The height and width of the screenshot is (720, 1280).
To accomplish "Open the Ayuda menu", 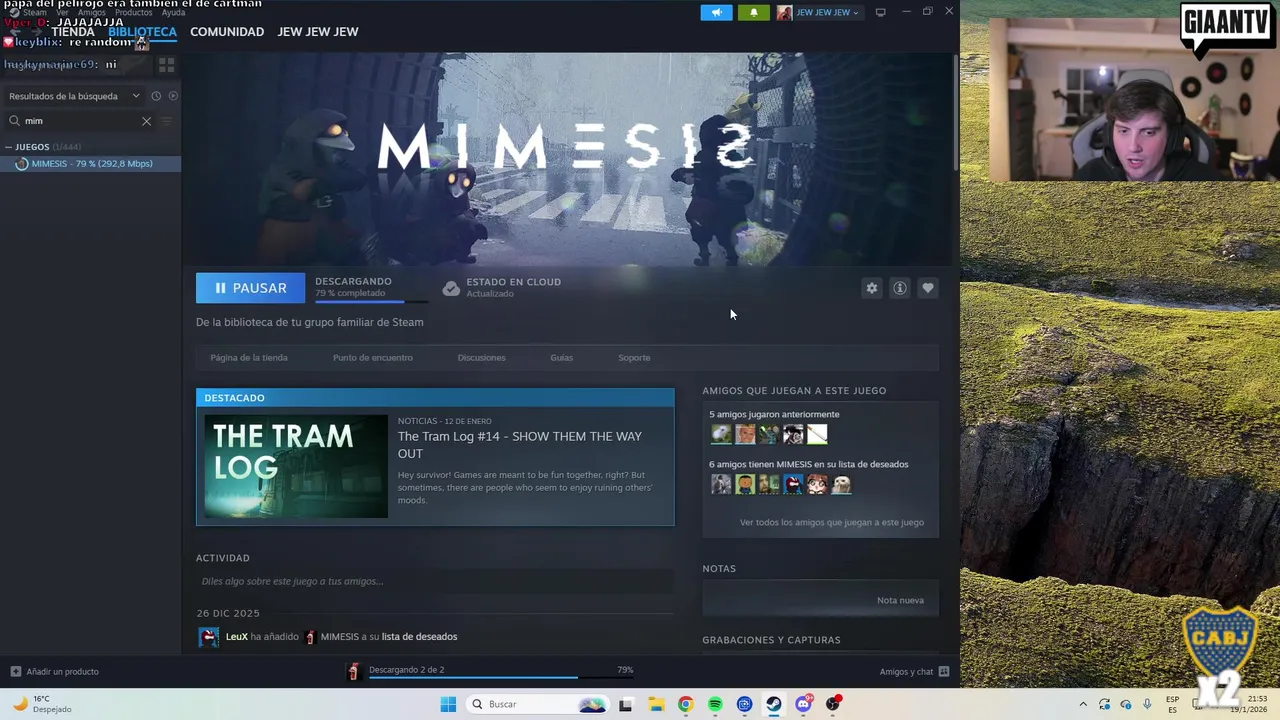I will point(173,12).
